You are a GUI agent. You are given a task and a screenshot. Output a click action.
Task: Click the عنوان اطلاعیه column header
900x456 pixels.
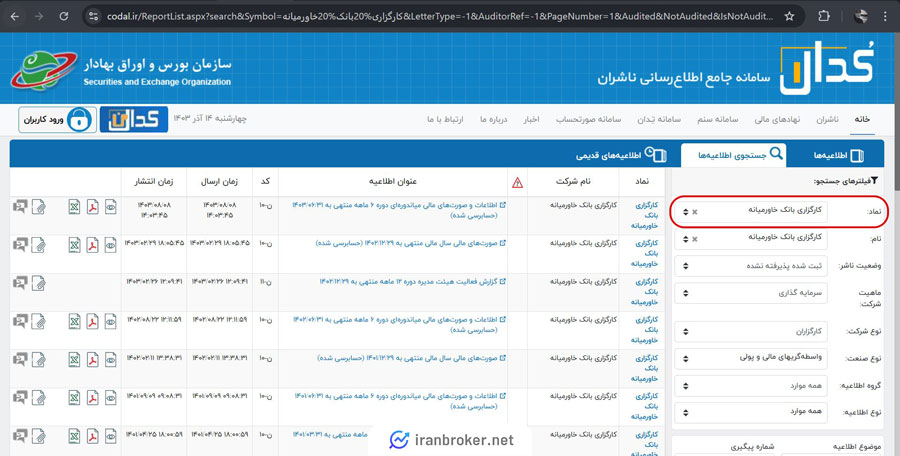(x=393, y=181)
